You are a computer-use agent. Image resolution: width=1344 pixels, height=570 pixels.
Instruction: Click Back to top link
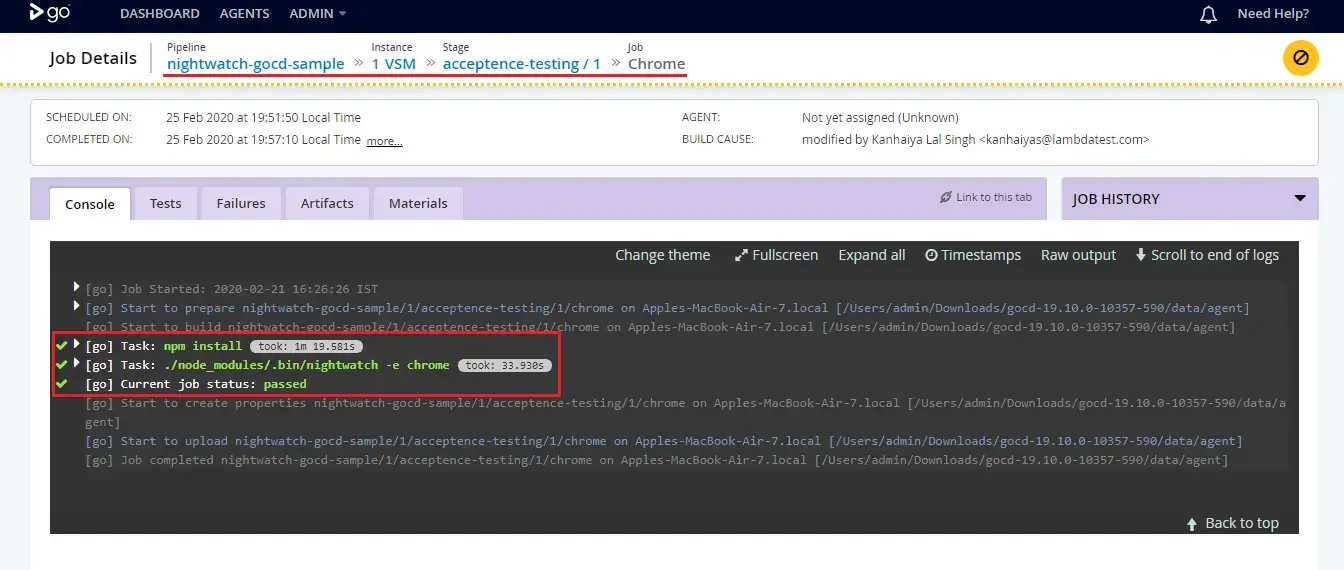coord(1232,523)
